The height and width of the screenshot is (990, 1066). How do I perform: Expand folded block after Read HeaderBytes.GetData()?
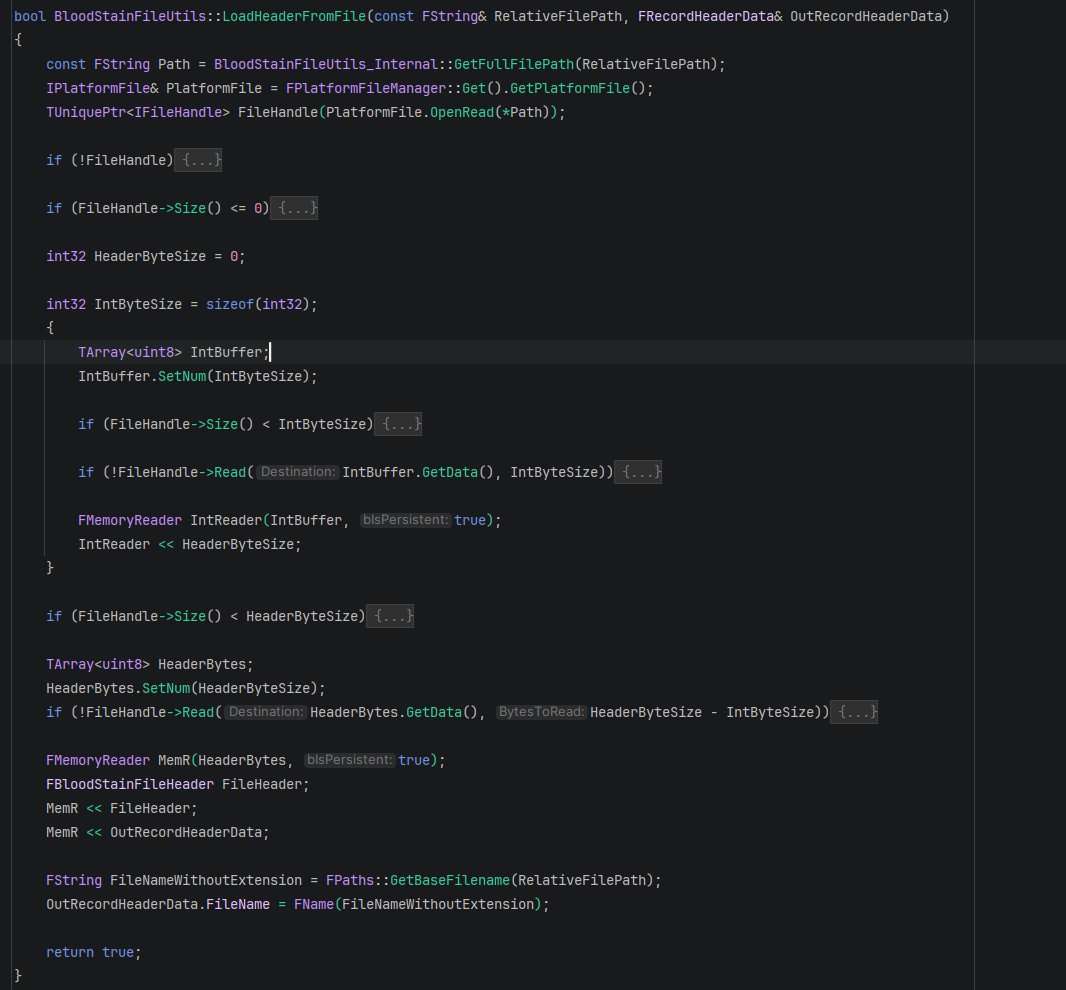(x=854, y=712)
